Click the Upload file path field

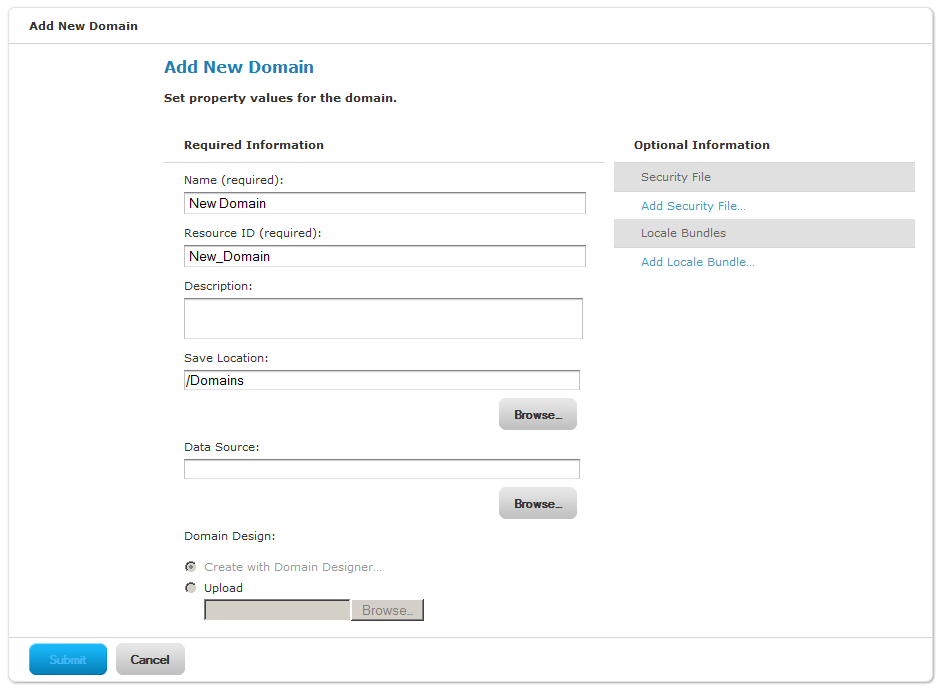coord(277,611)
